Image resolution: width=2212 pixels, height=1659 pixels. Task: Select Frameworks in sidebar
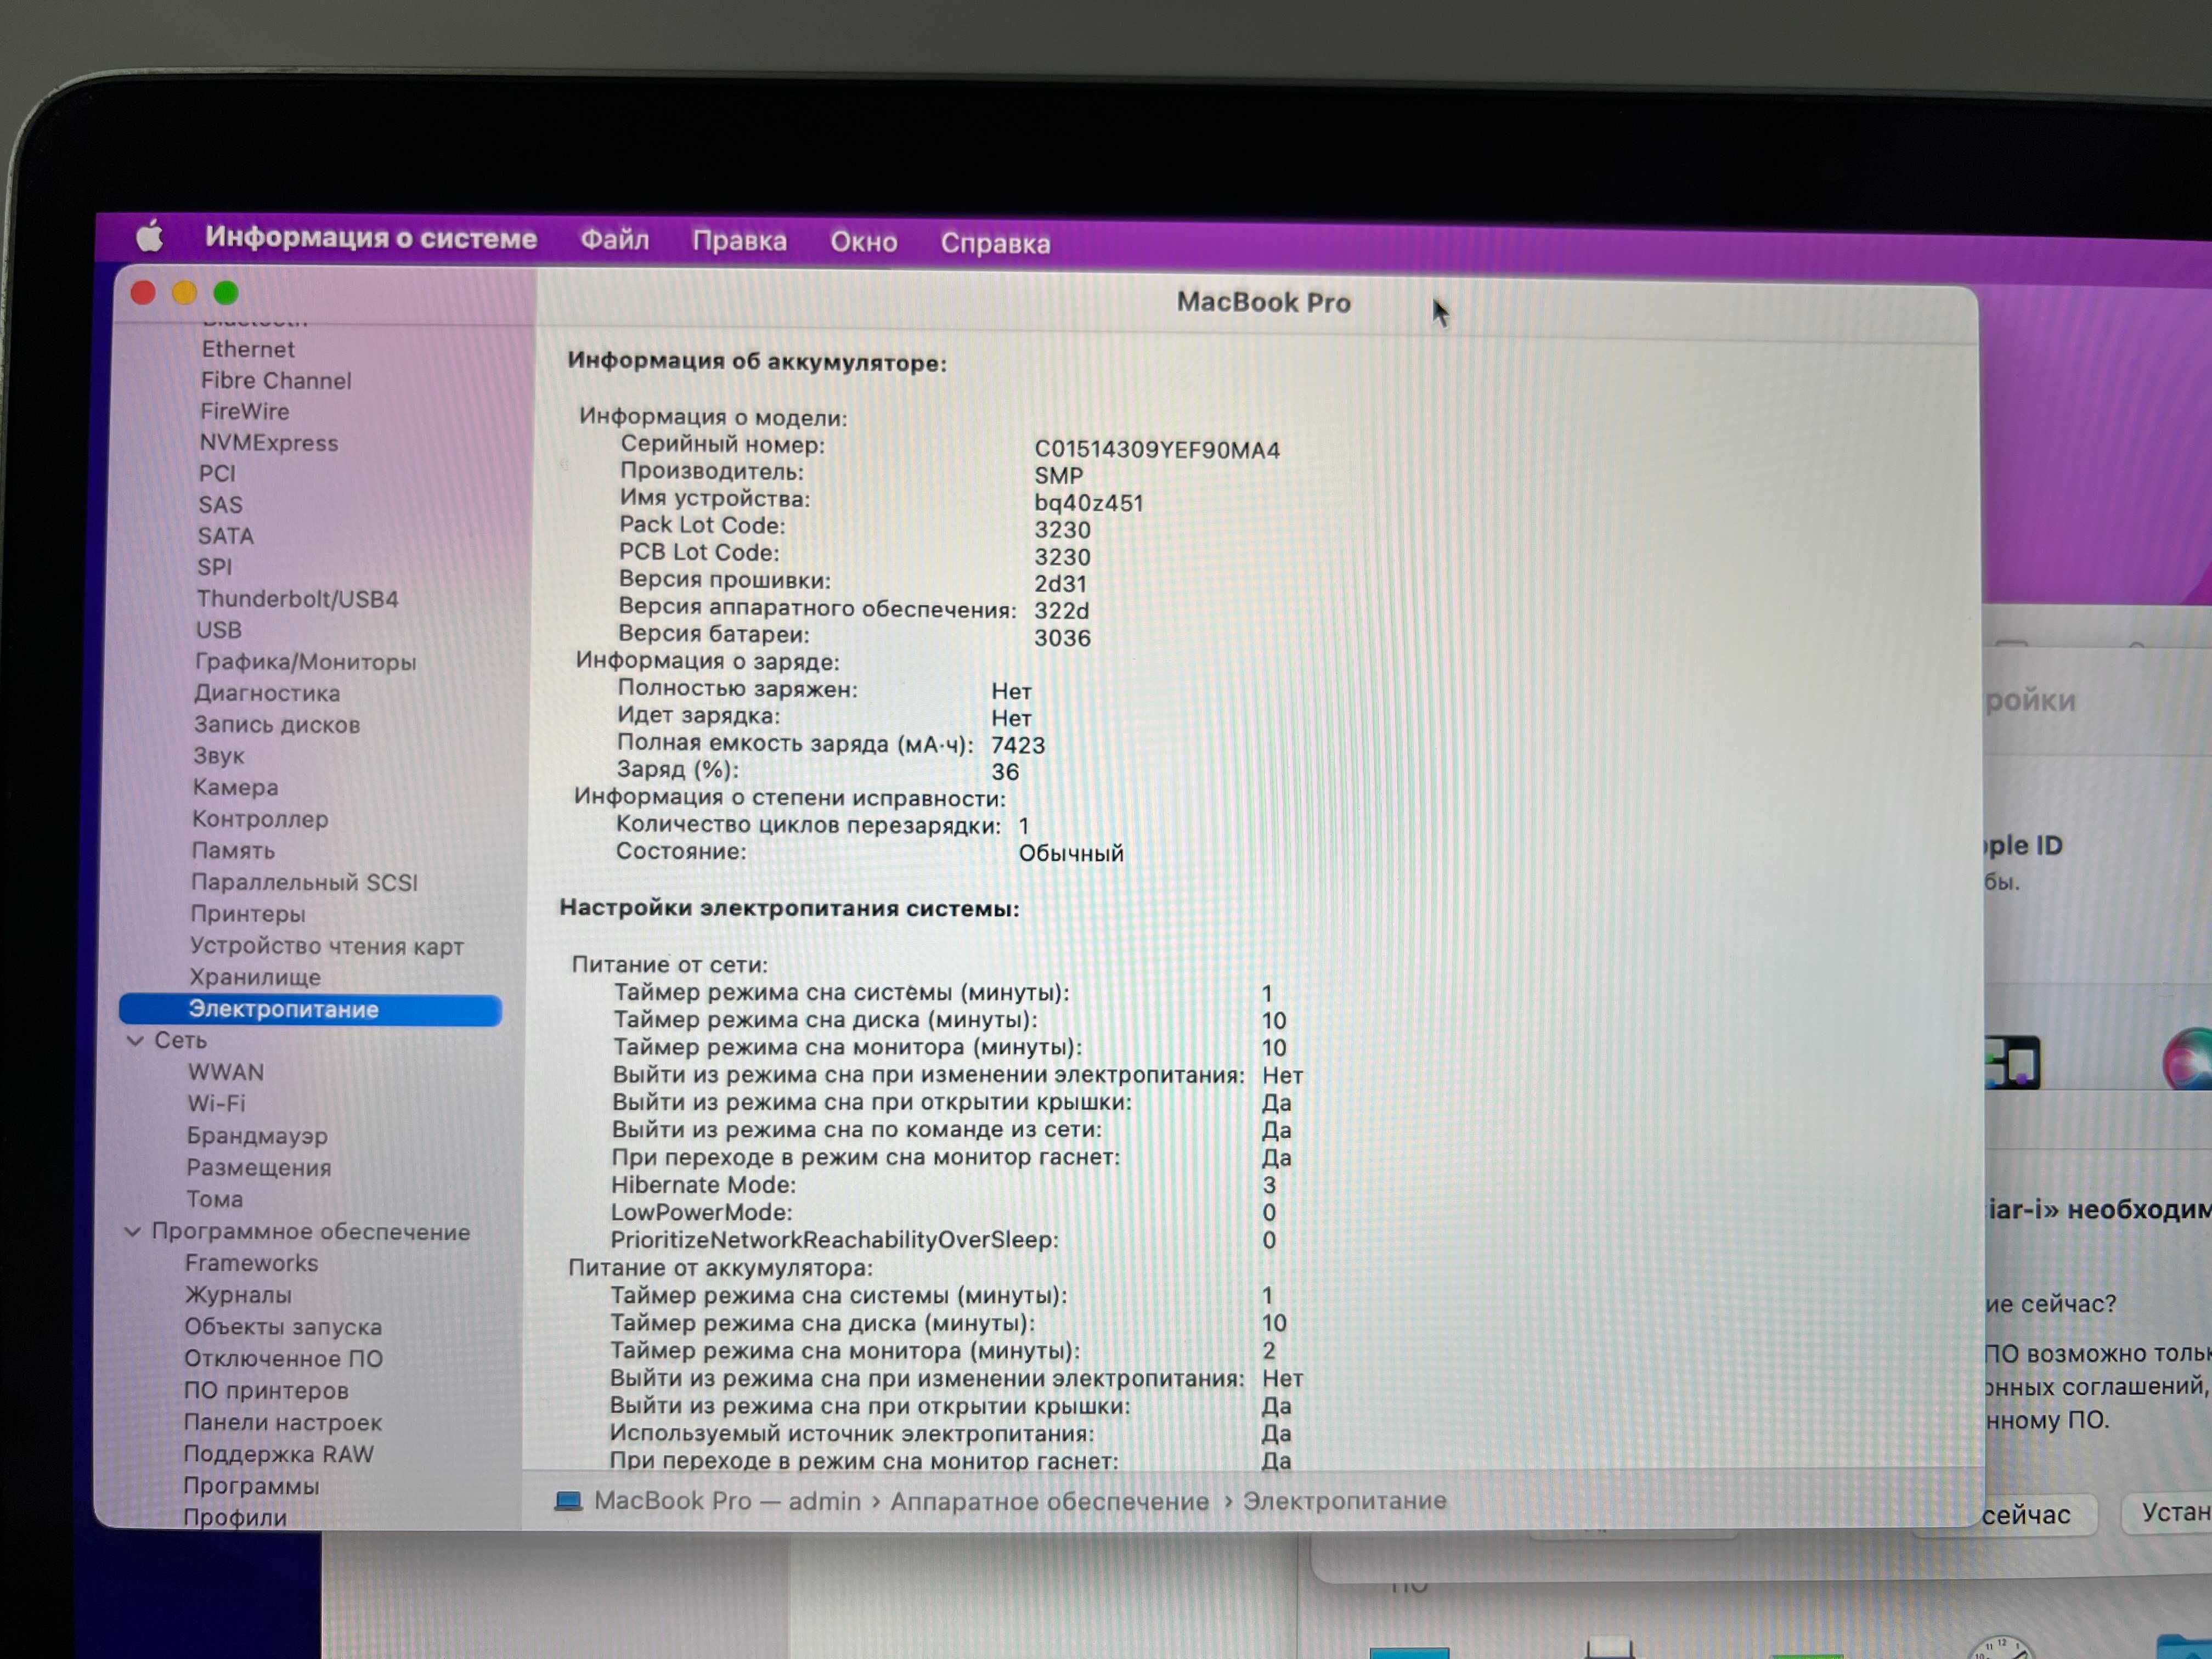251,1263
